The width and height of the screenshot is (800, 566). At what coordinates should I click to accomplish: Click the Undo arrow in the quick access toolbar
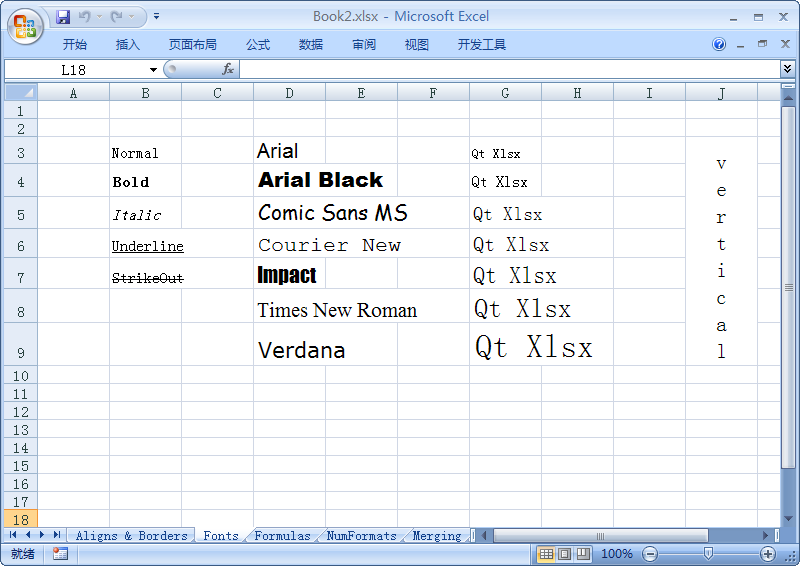(x=85, y=17)
